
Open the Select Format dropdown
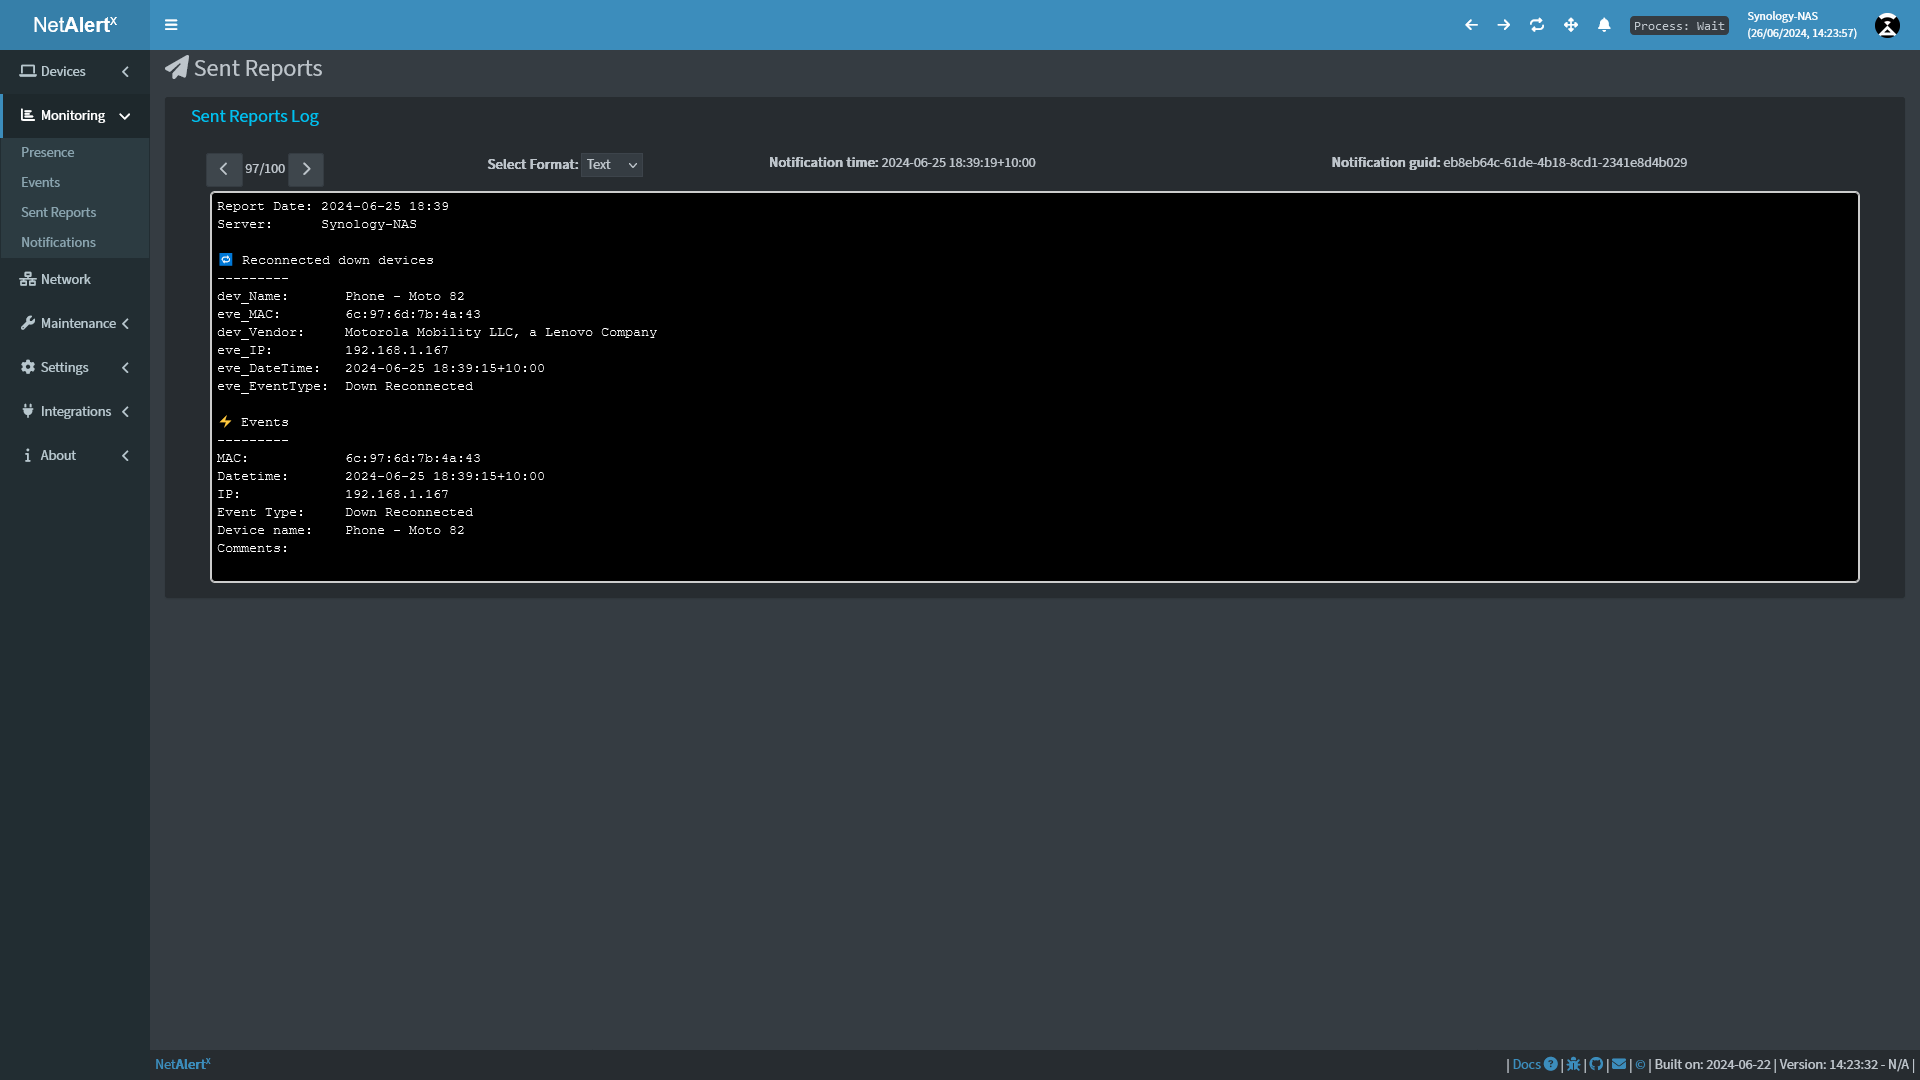(611, 165)
